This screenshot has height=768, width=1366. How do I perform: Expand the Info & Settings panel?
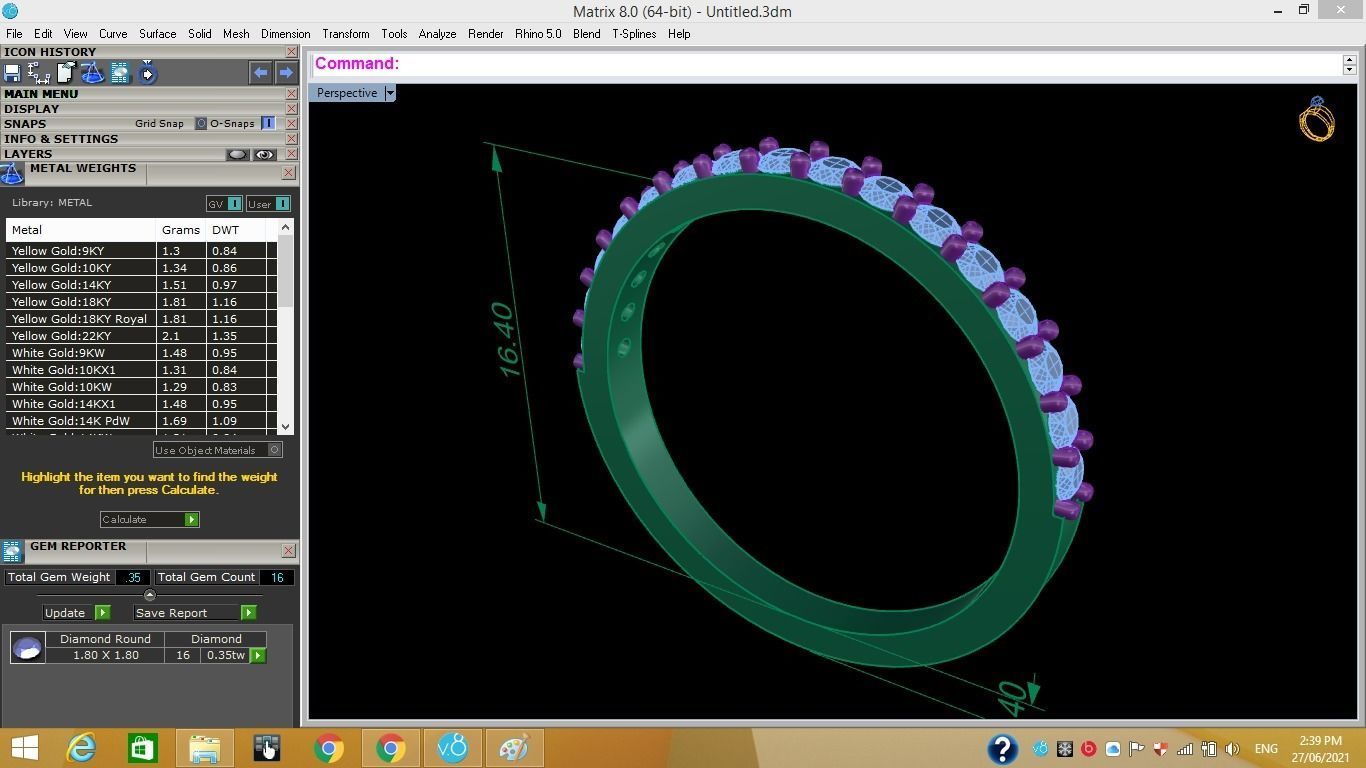click(x=61, y=139)
